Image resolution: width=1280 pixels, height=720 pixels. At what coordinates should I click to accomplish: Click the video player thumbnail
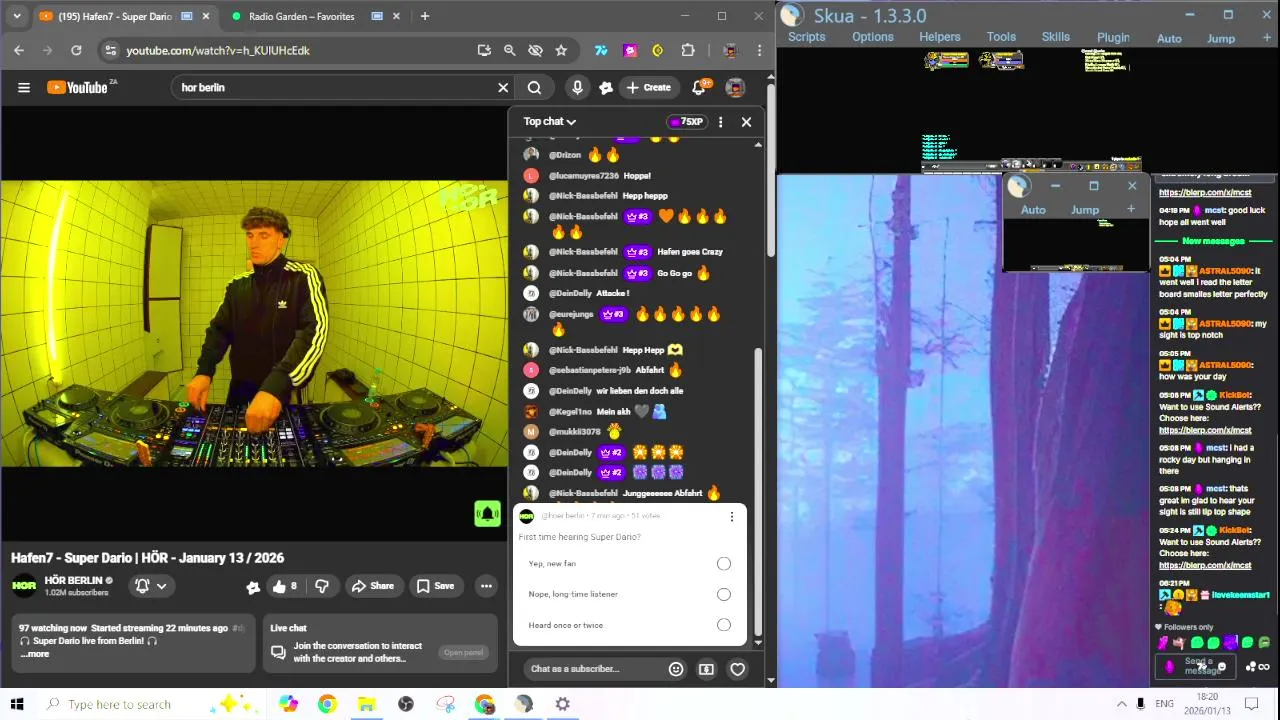click(254, 324)
